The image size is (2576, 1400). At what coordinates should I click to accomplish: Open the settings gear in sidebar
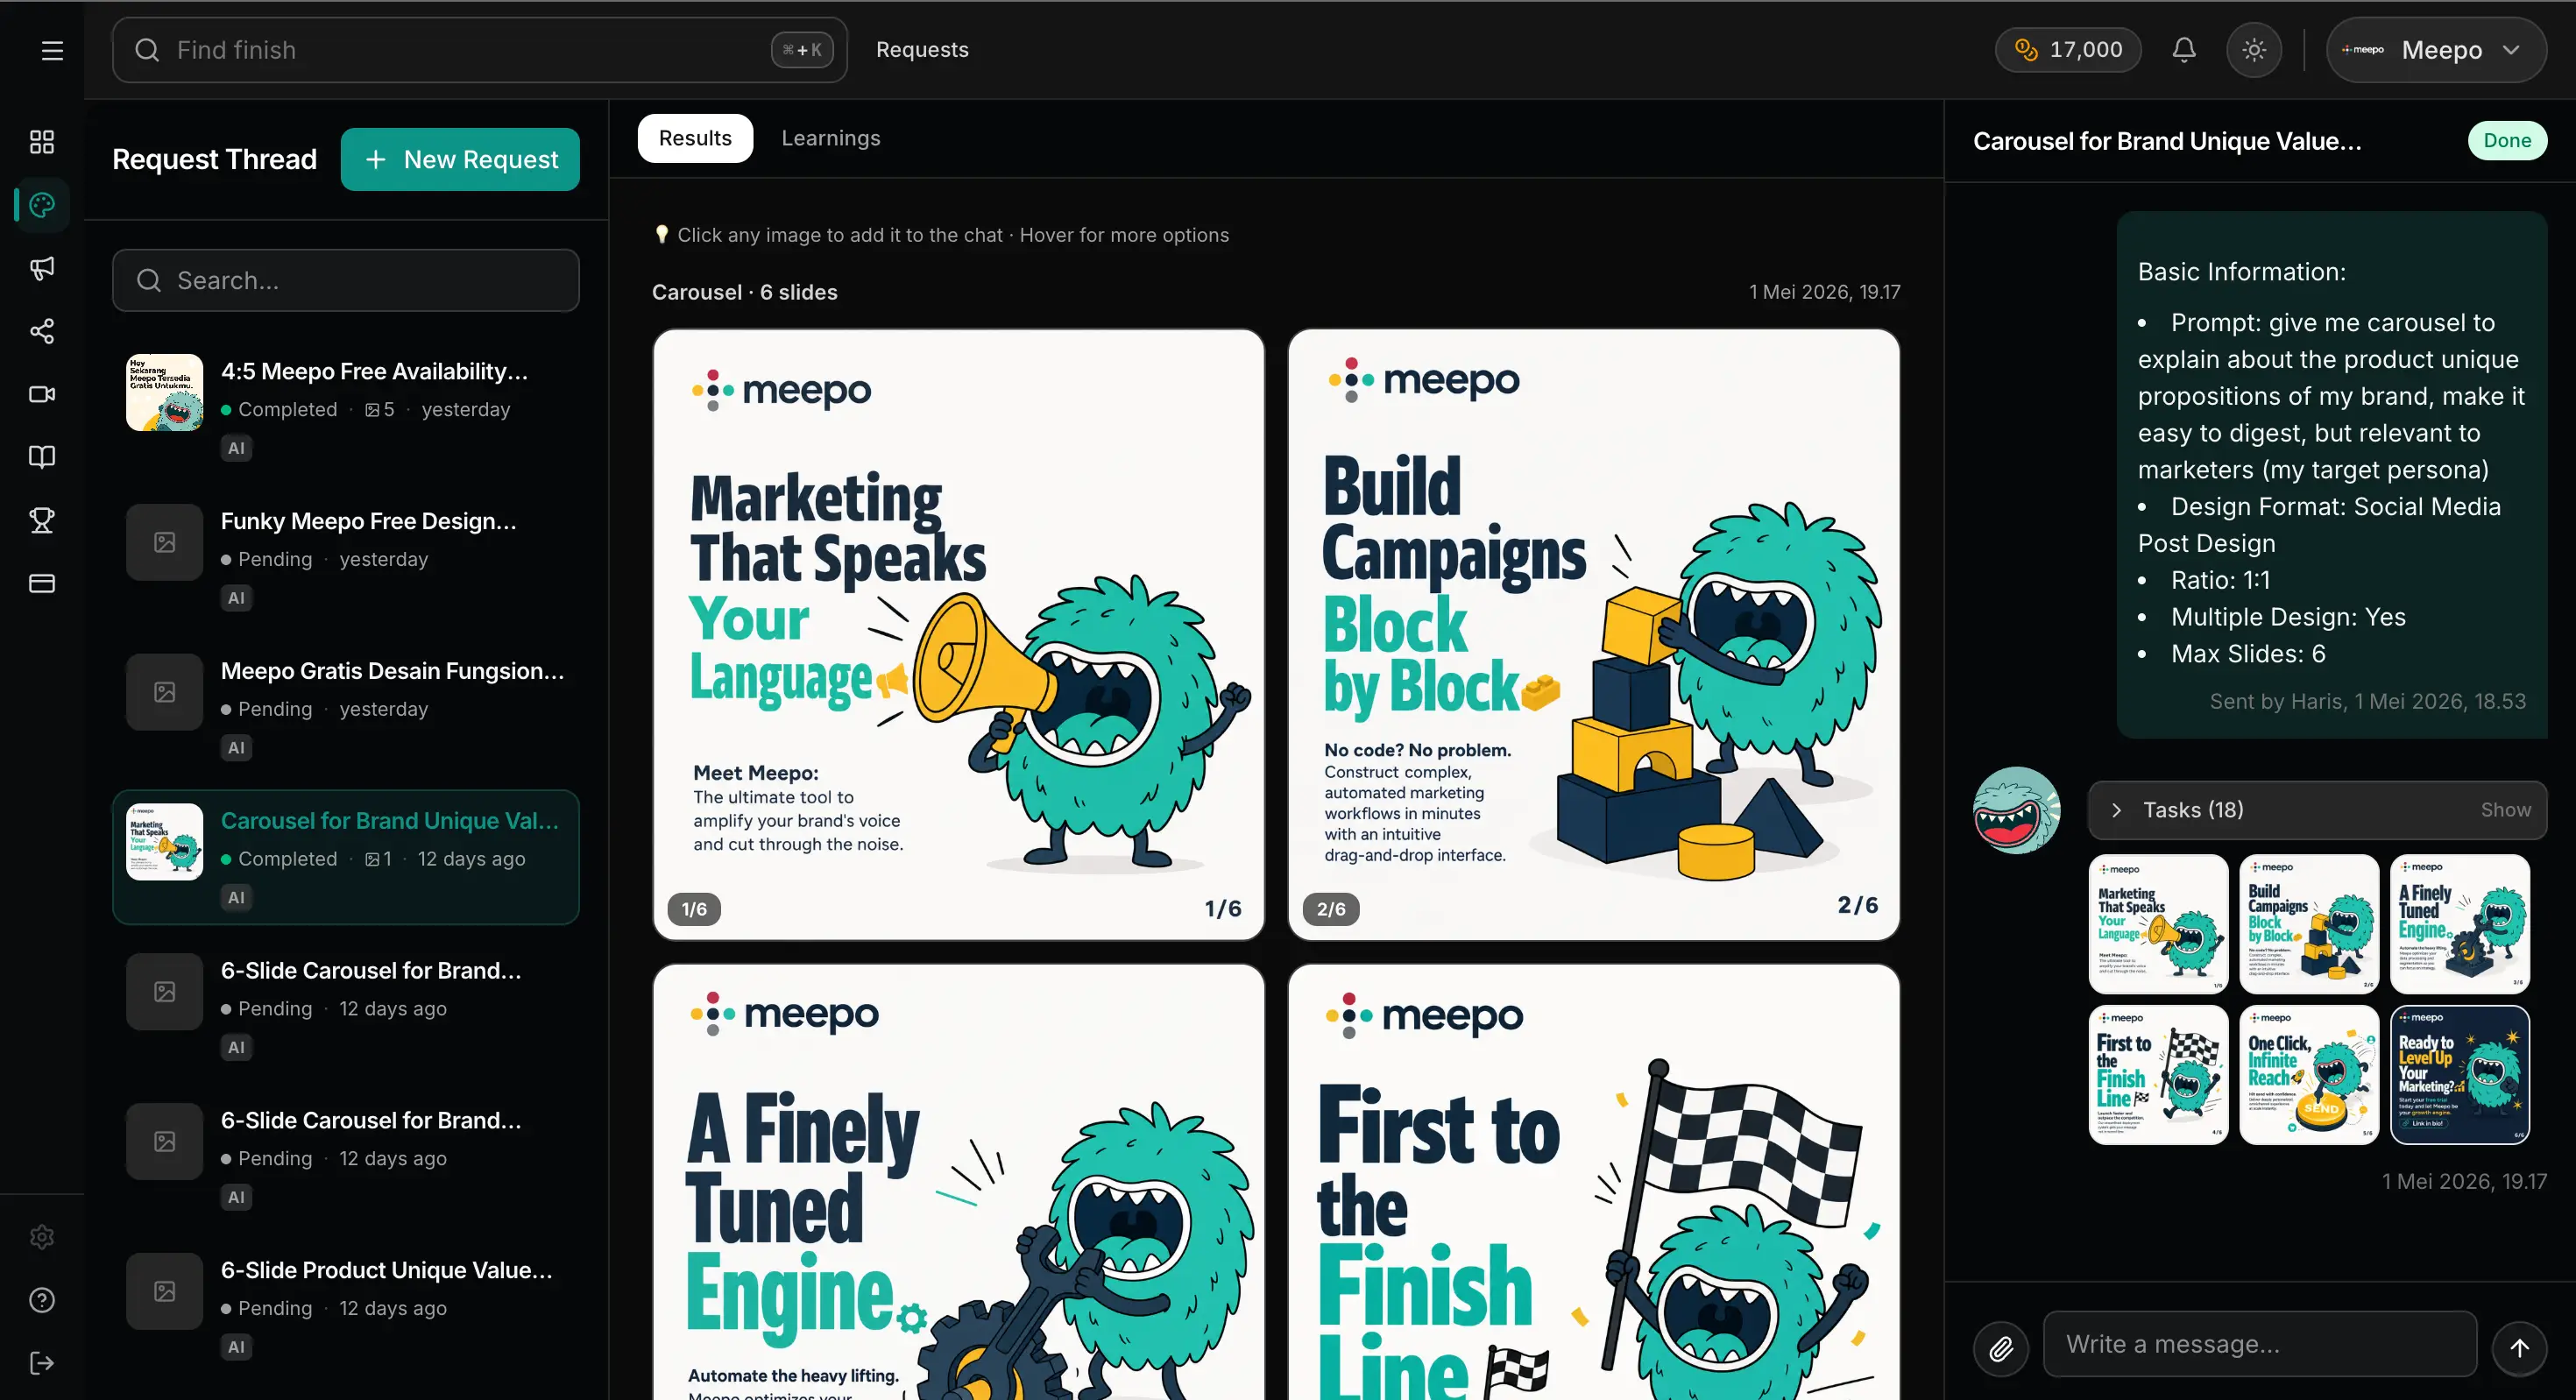point(42,1237)
